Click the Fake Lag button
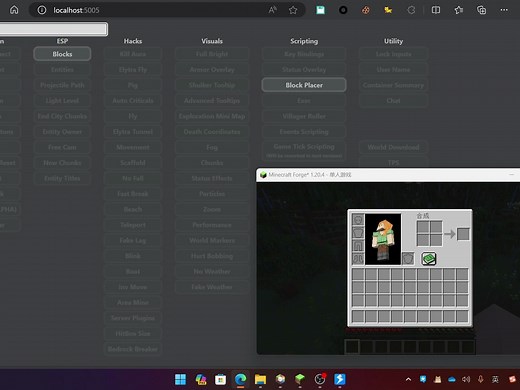 tap(133, 240)
